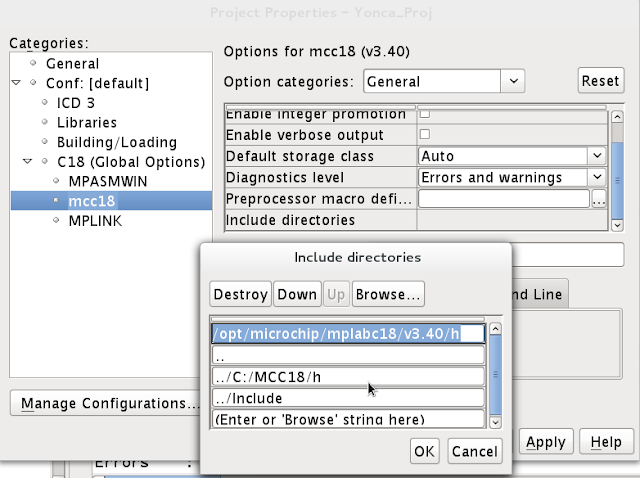640x478 pixels.
Task: Collapse the Conf: [default] tree node
Action: click(17, 83)
